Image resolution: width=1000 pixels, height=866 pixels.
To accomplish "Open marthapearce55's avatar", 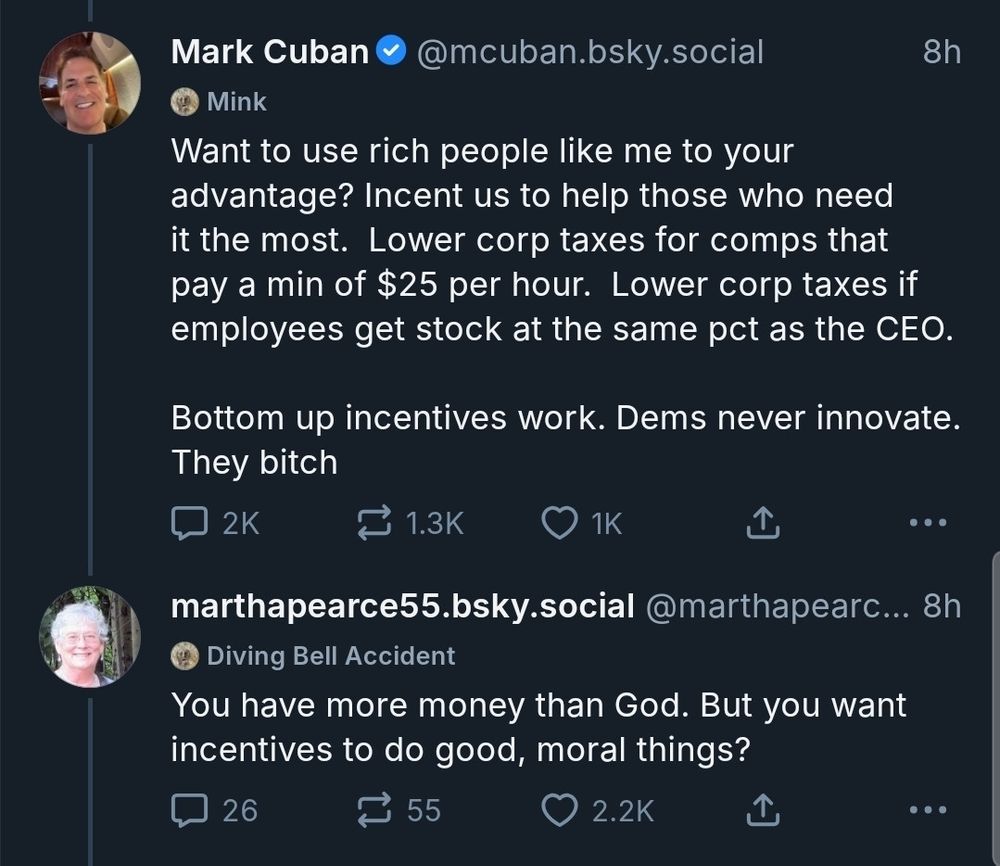I will 90,637.
